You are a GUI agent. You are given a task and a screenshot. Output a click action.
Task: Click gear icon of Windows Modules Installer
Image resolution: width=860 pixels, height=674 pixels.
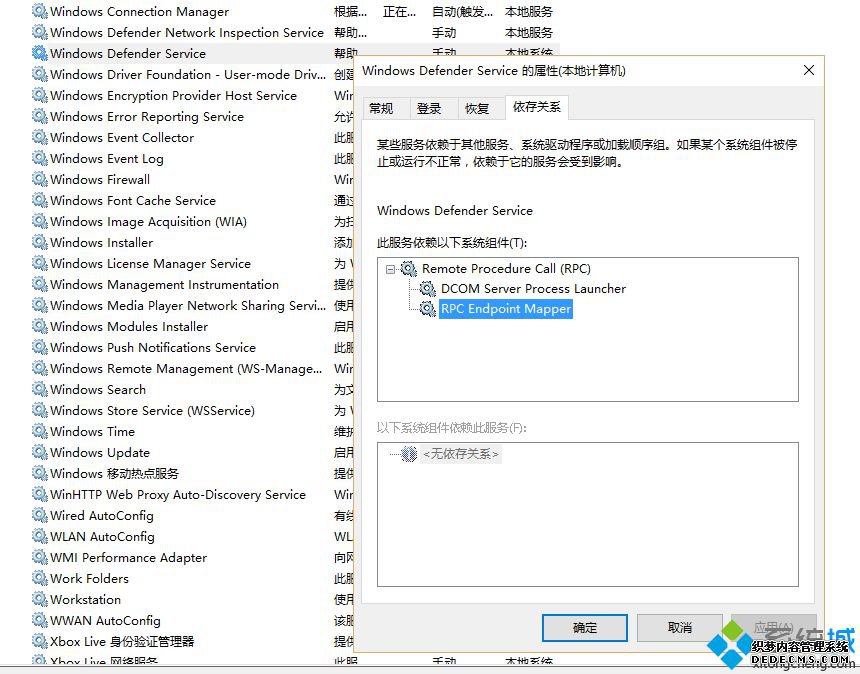(x=39, y=326)
